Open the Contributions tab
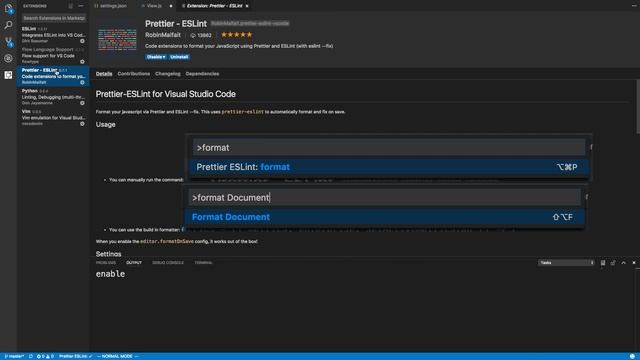Screen dimensions: 640x360 133,74
